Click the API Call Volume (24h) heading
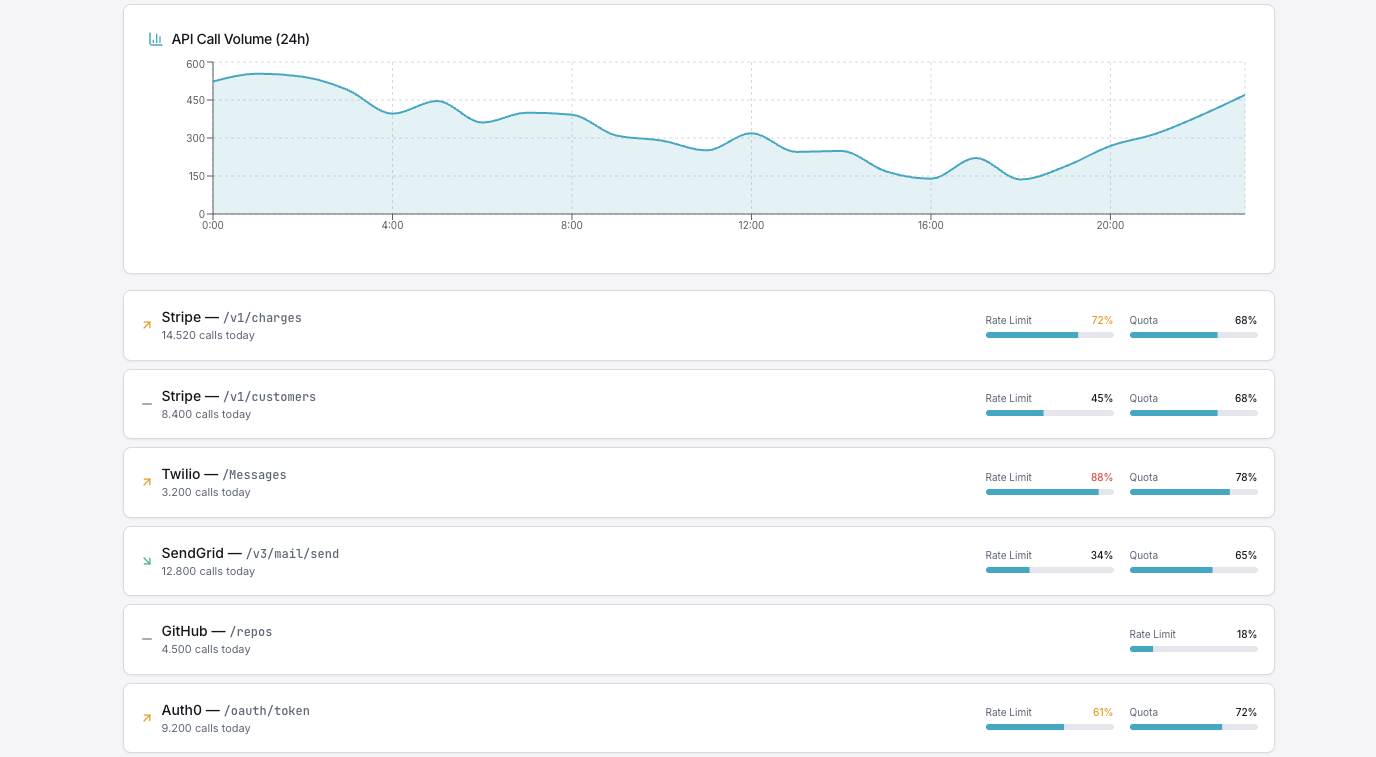Screen dimensions: 1376x757 (x=240, y=39)
